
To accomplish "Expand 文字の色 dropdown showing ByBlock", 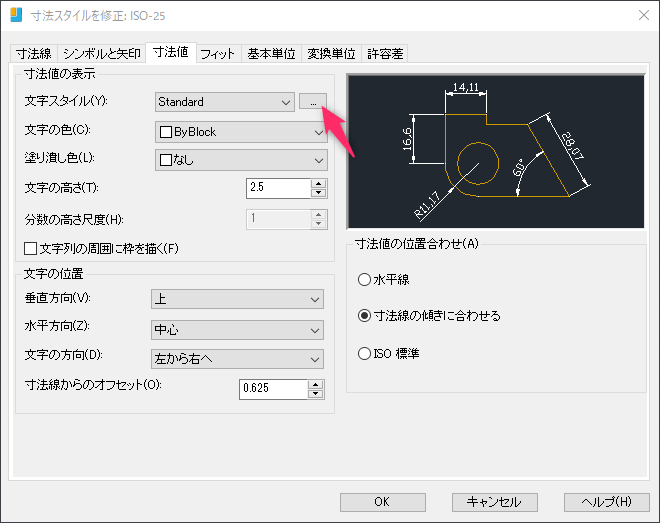I will pos(241,132).
